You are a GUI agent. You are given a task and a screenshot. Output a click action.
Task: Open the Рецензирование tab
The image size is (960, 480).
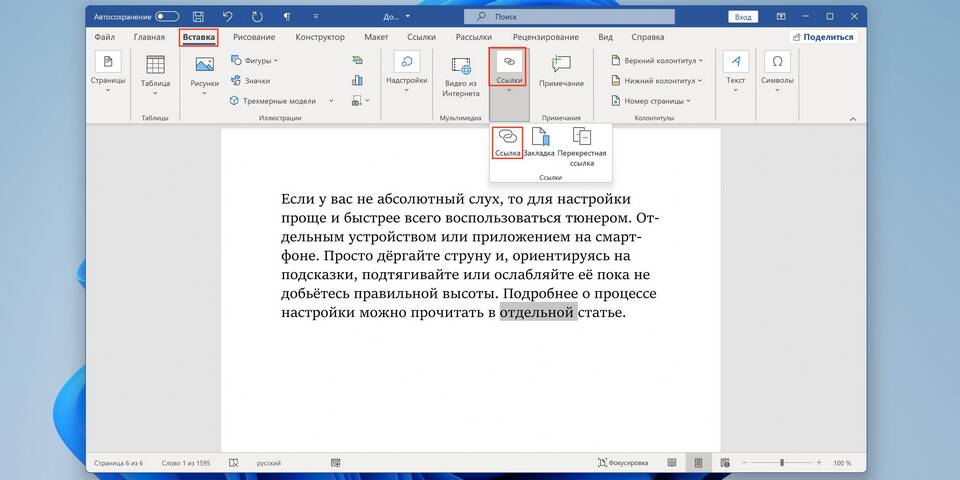545,37
